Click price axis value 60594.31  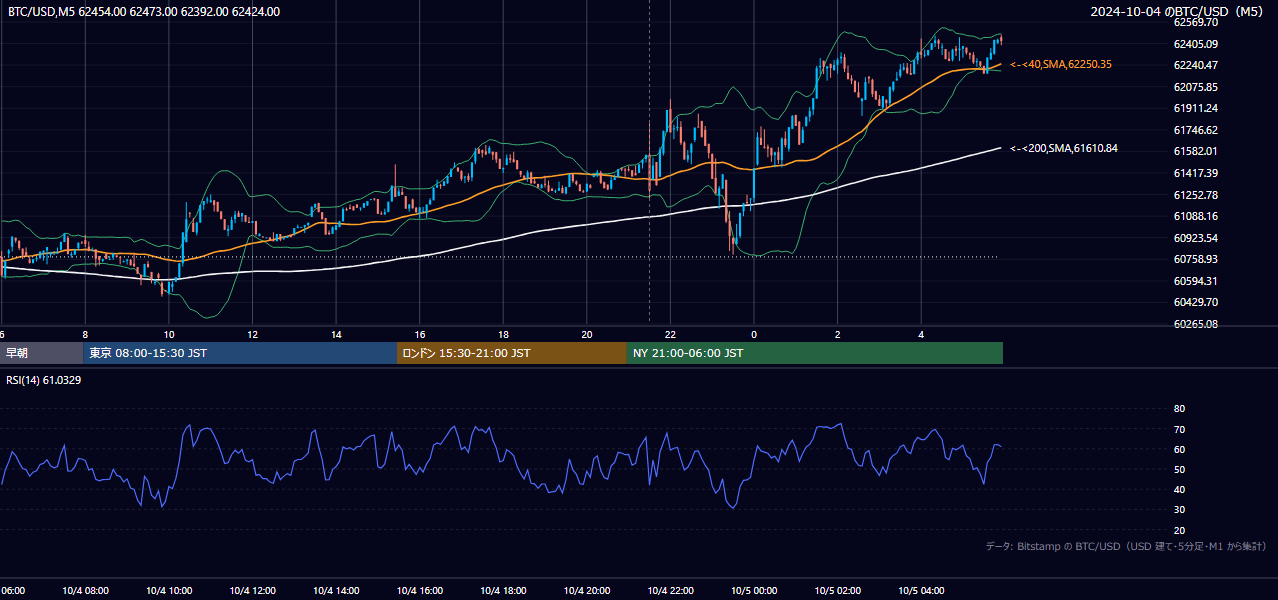point(1195,281)
